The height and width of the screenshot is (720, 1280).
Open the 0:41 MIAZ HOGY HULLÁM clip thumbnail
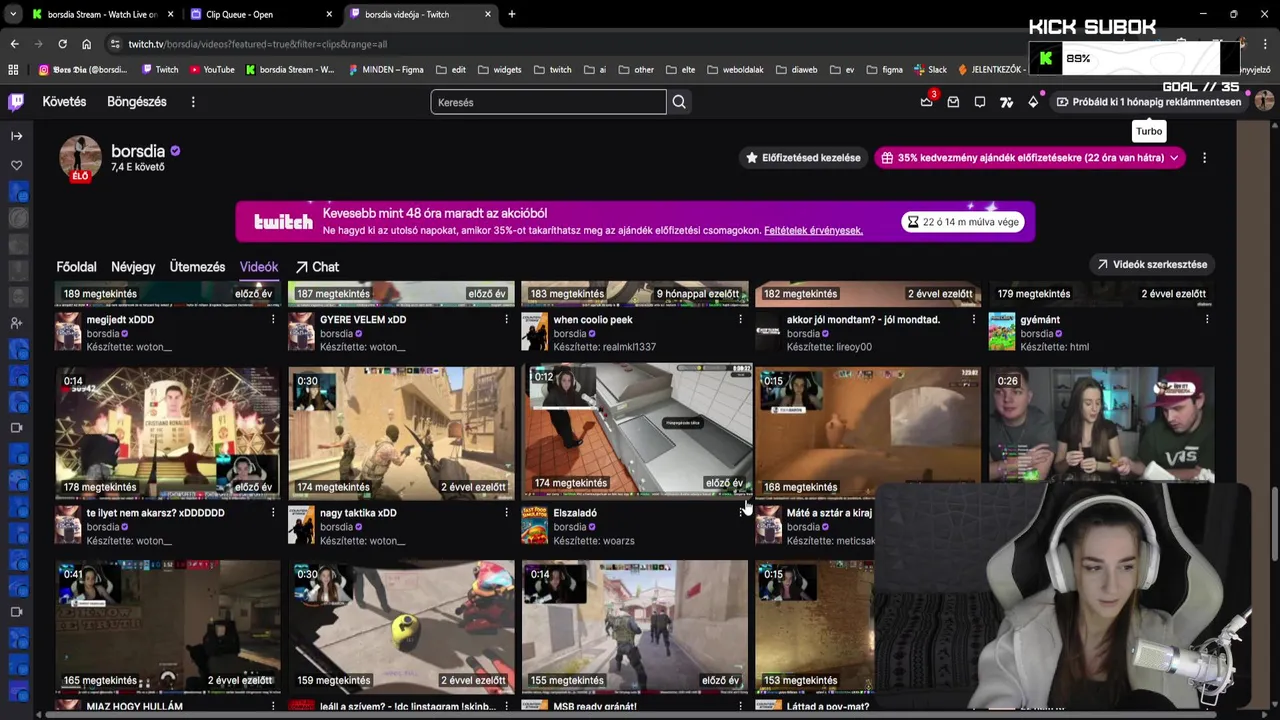point(168,626)
